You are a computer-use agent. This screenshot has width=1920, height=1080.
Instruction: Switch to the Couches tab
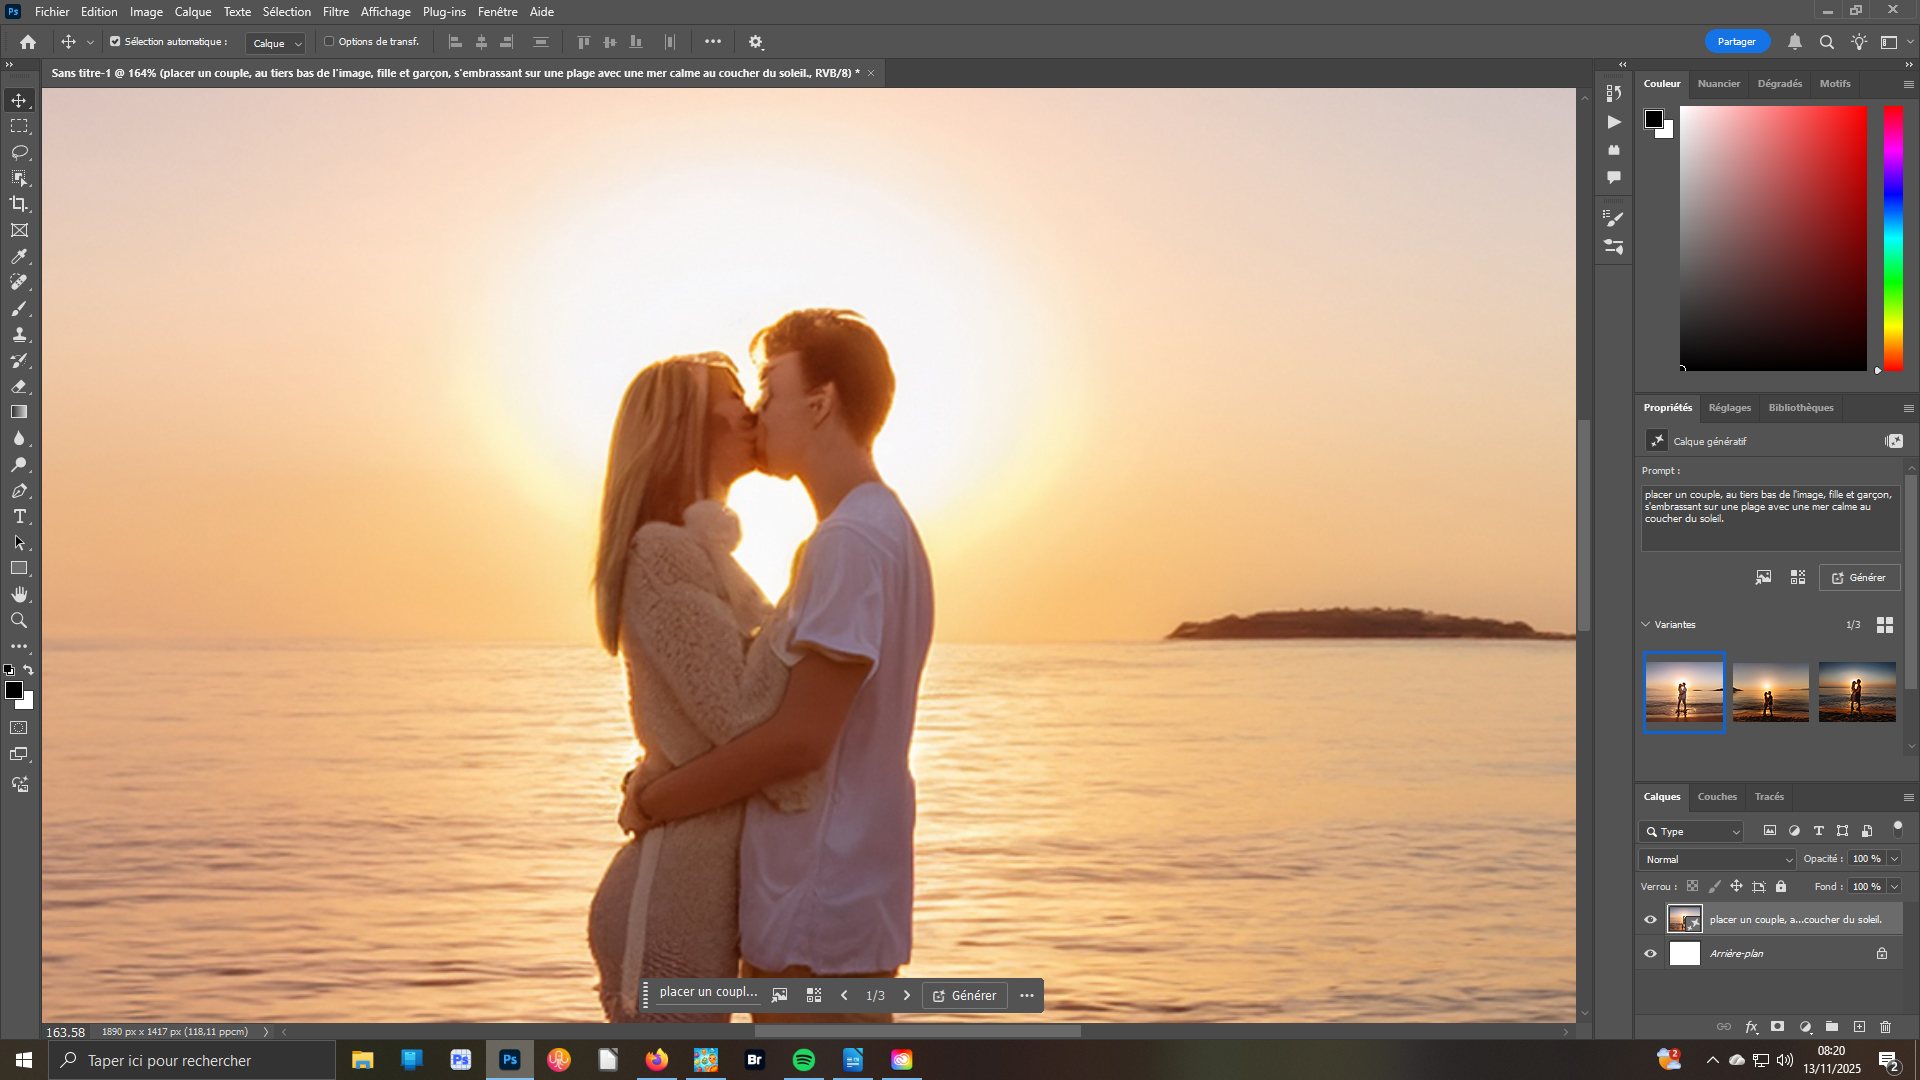1716,797
